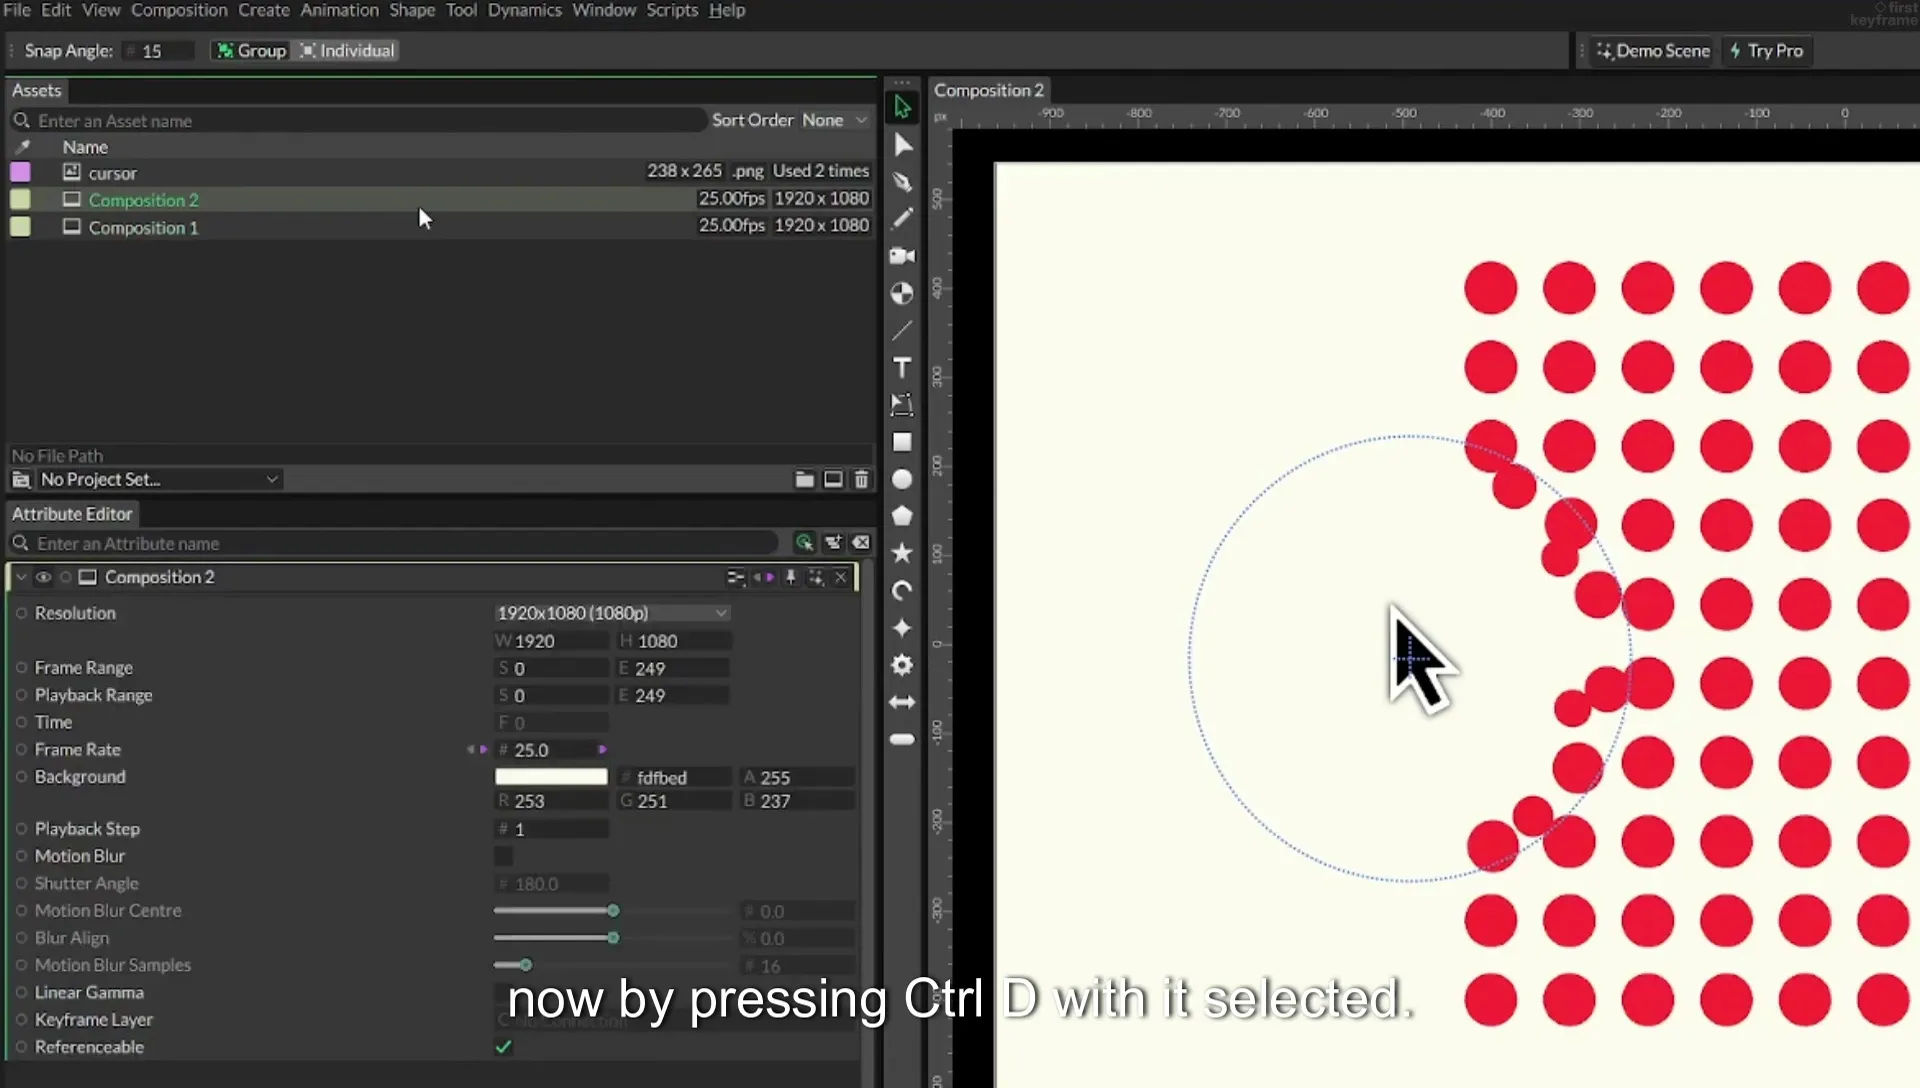1920x1088 pixels.
Task: Select the Transform bounding-box shape tool
Action: 902,405
